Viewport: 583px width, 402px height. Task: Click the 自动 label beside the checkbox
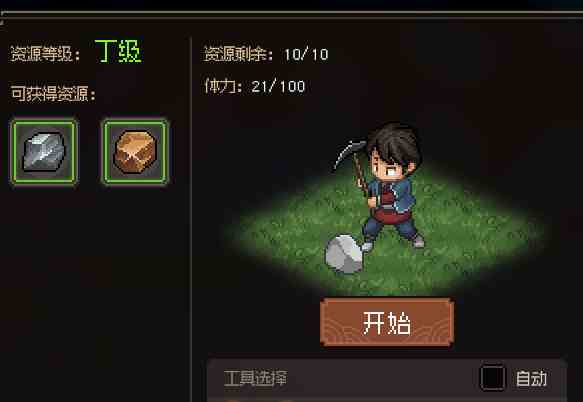point(531,379)
